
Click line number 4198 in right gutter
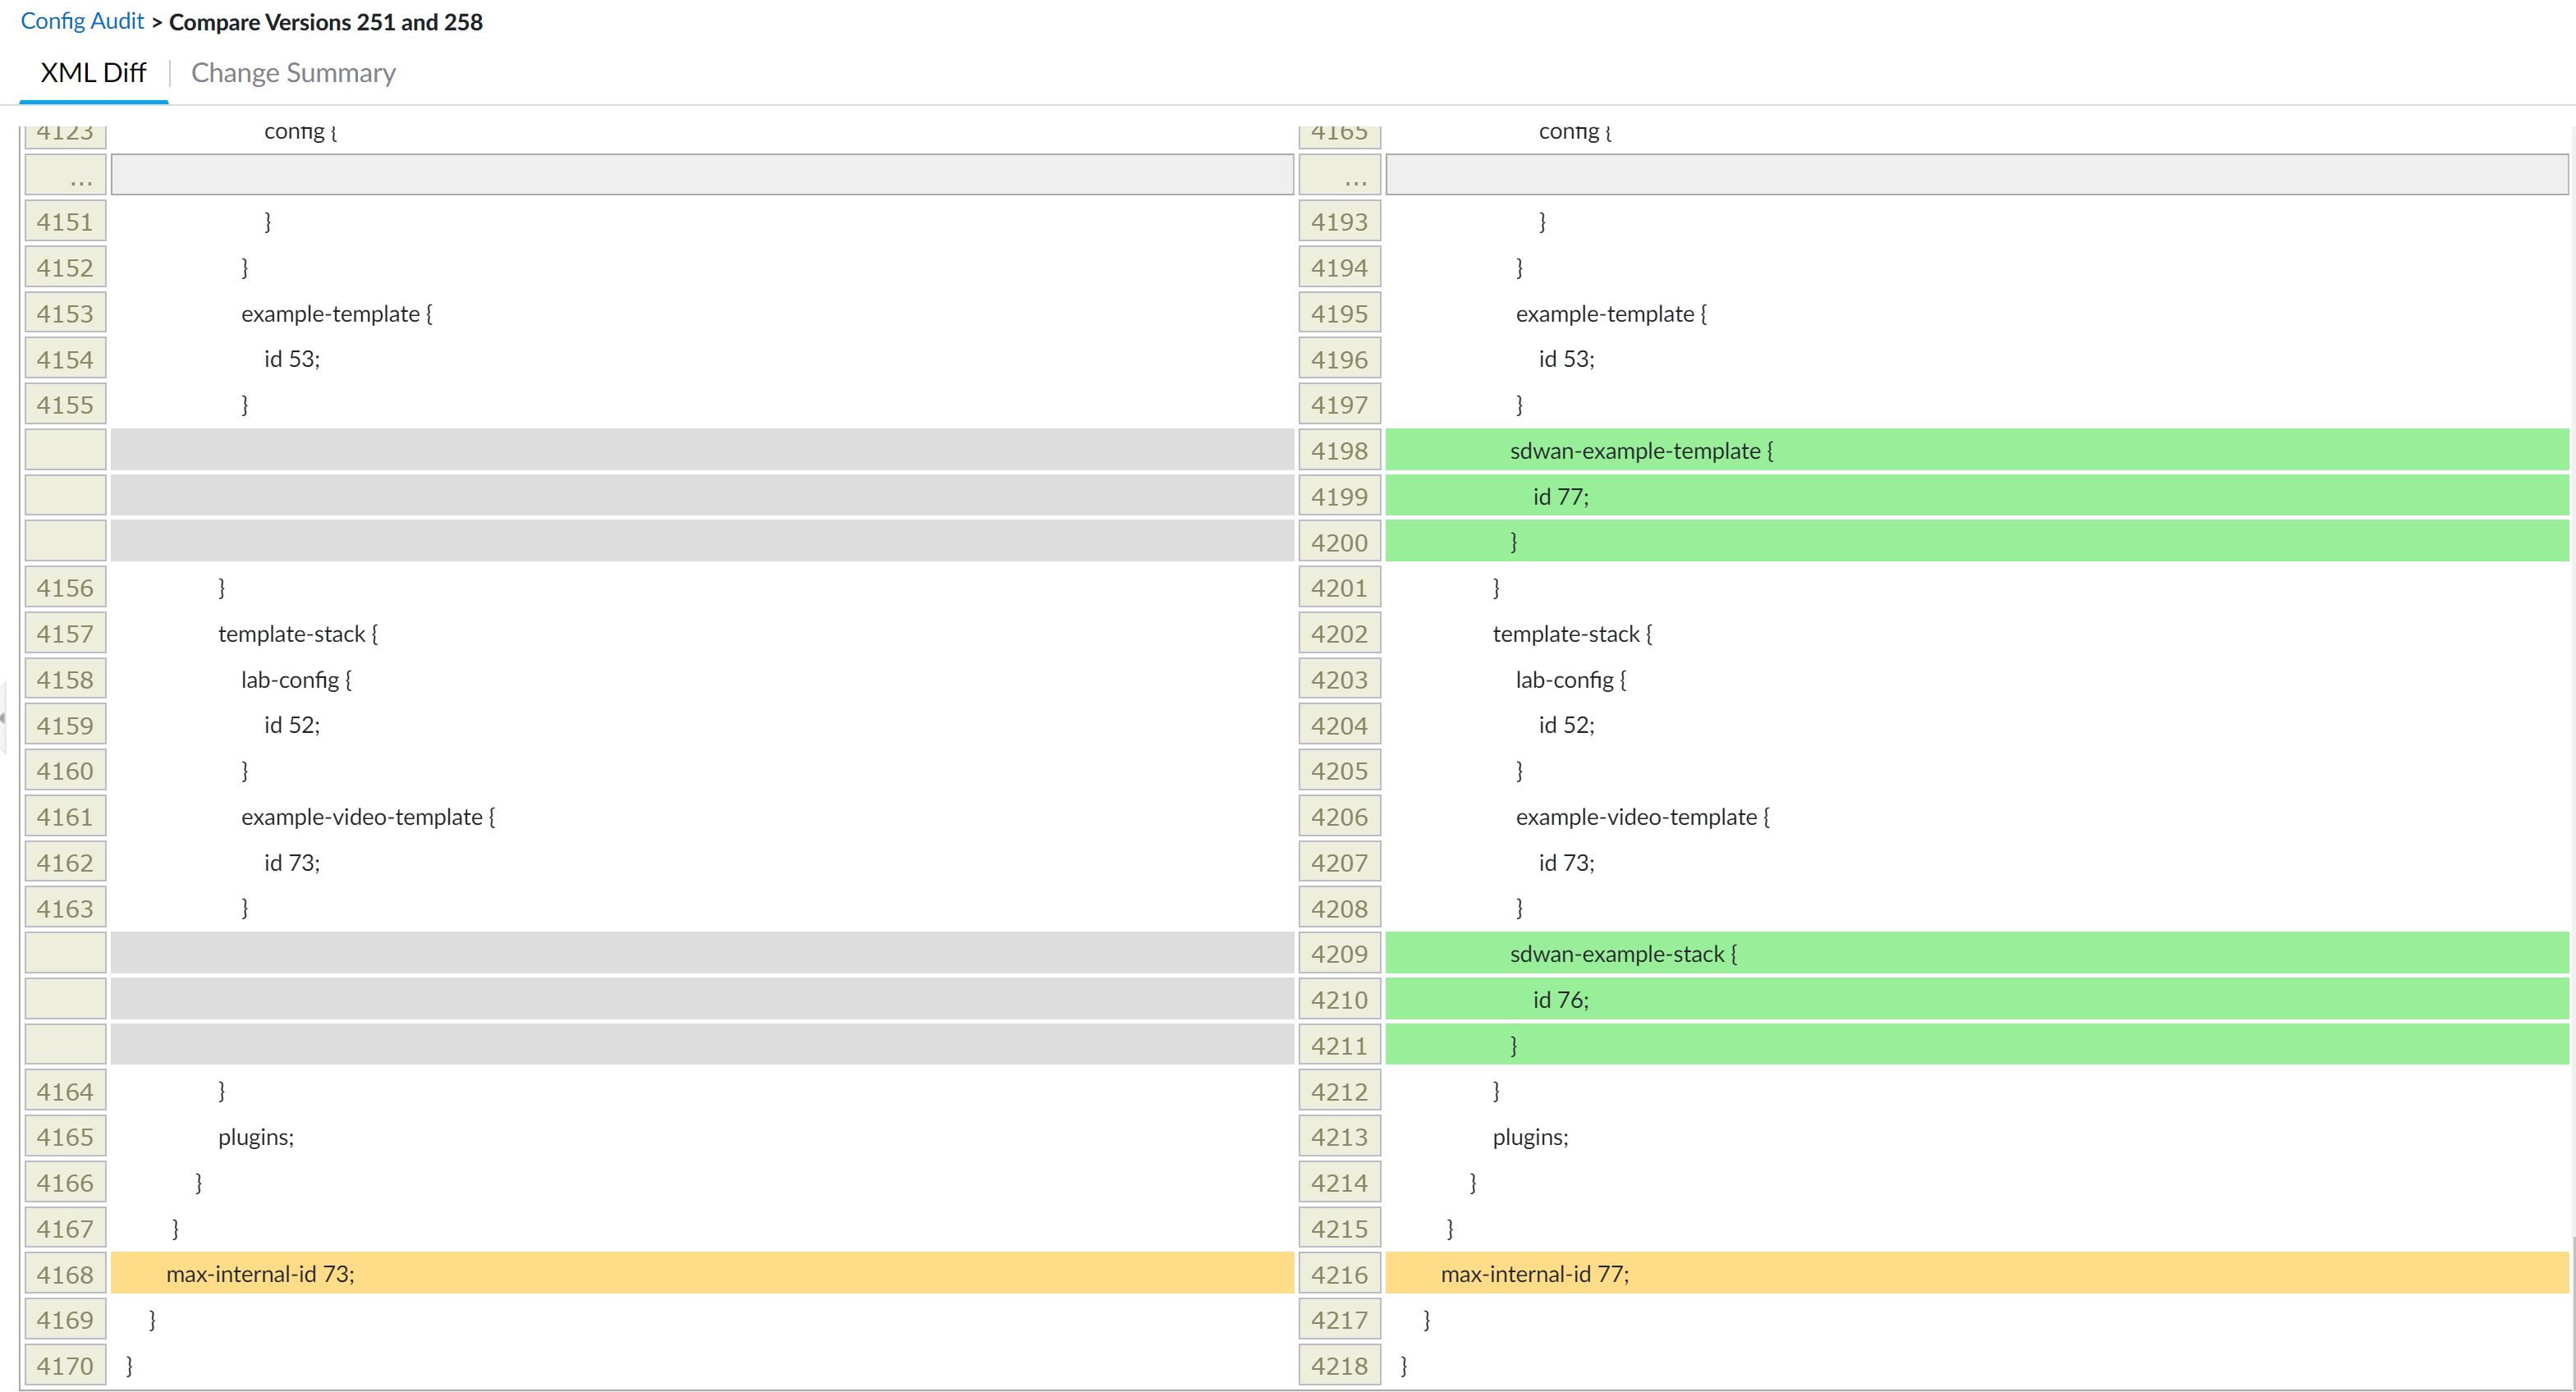click(1340, 451)
